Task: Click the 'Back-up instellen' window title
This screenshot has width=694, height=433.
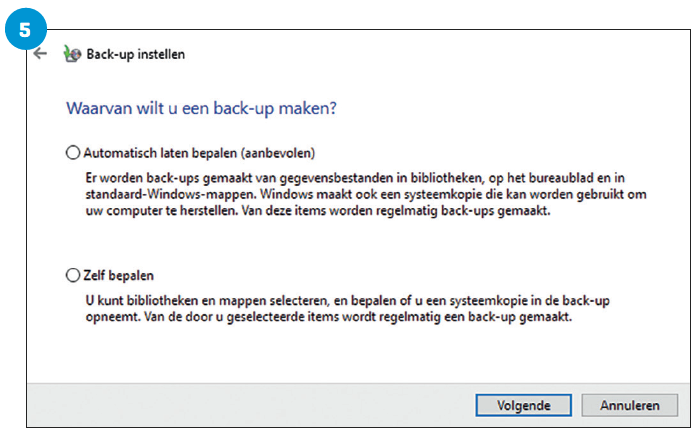Action: coord(135,54)
